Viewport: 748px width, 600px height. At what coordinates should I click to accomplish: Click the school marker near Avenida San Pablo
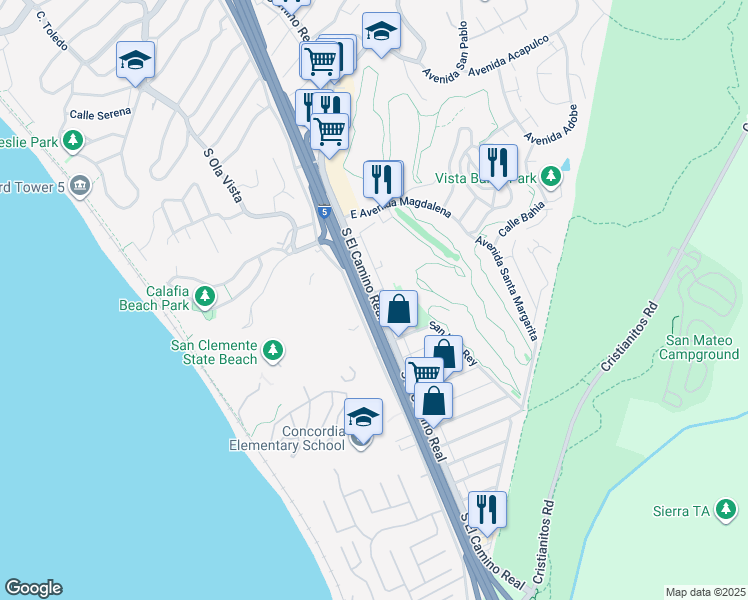(x=381, y=32)
